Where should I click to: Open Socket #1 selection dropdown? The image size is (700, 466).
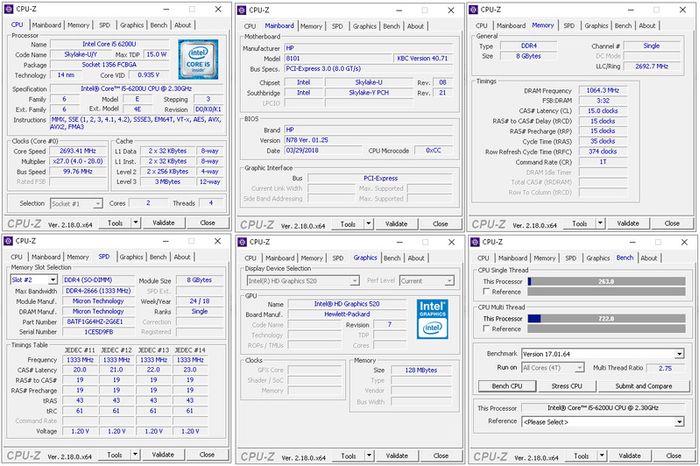(97, 204)
